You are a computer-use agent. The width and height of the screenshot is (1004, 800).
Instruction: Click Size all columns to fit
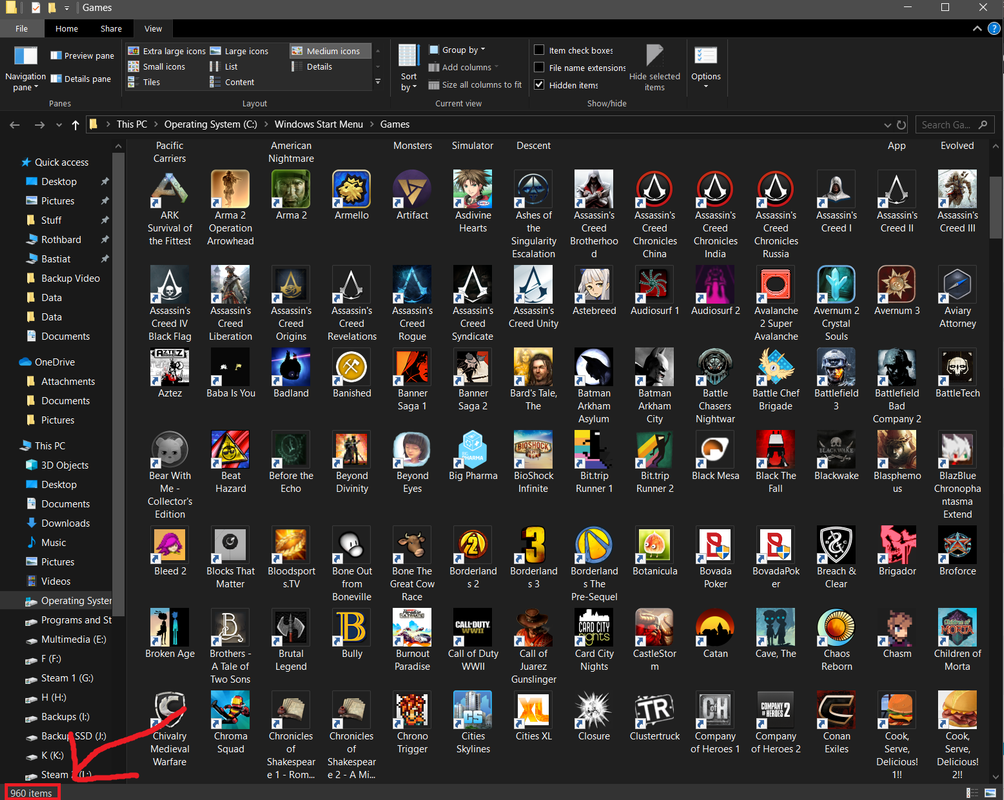475,85
